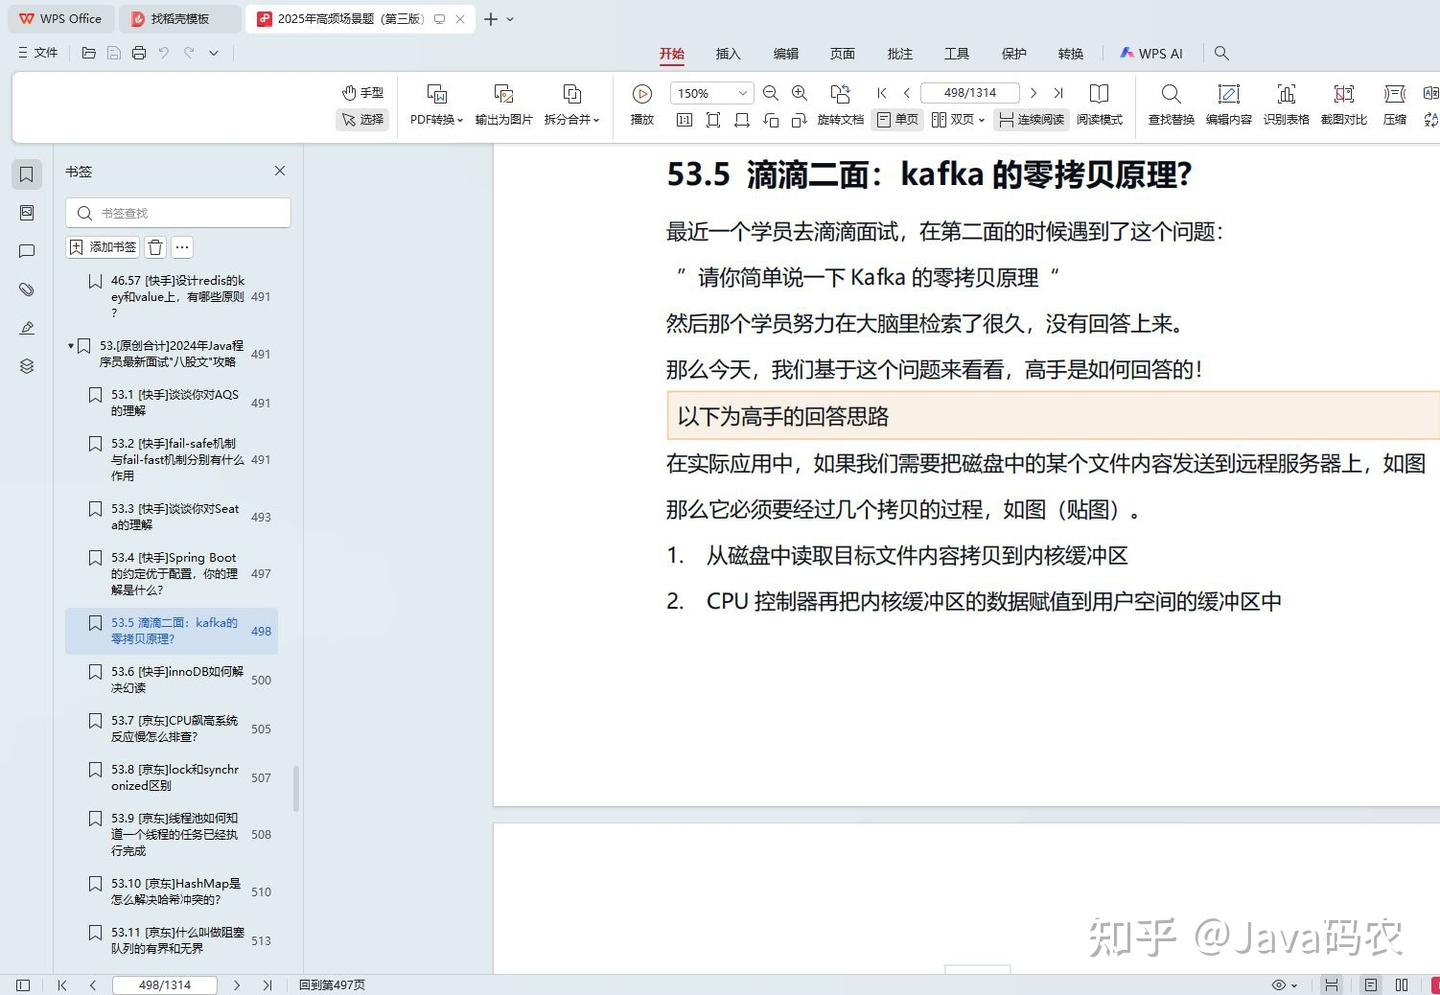1440x995 pixels.
Task: Toggle single page view (单页)
Action: tap(897, 119)
